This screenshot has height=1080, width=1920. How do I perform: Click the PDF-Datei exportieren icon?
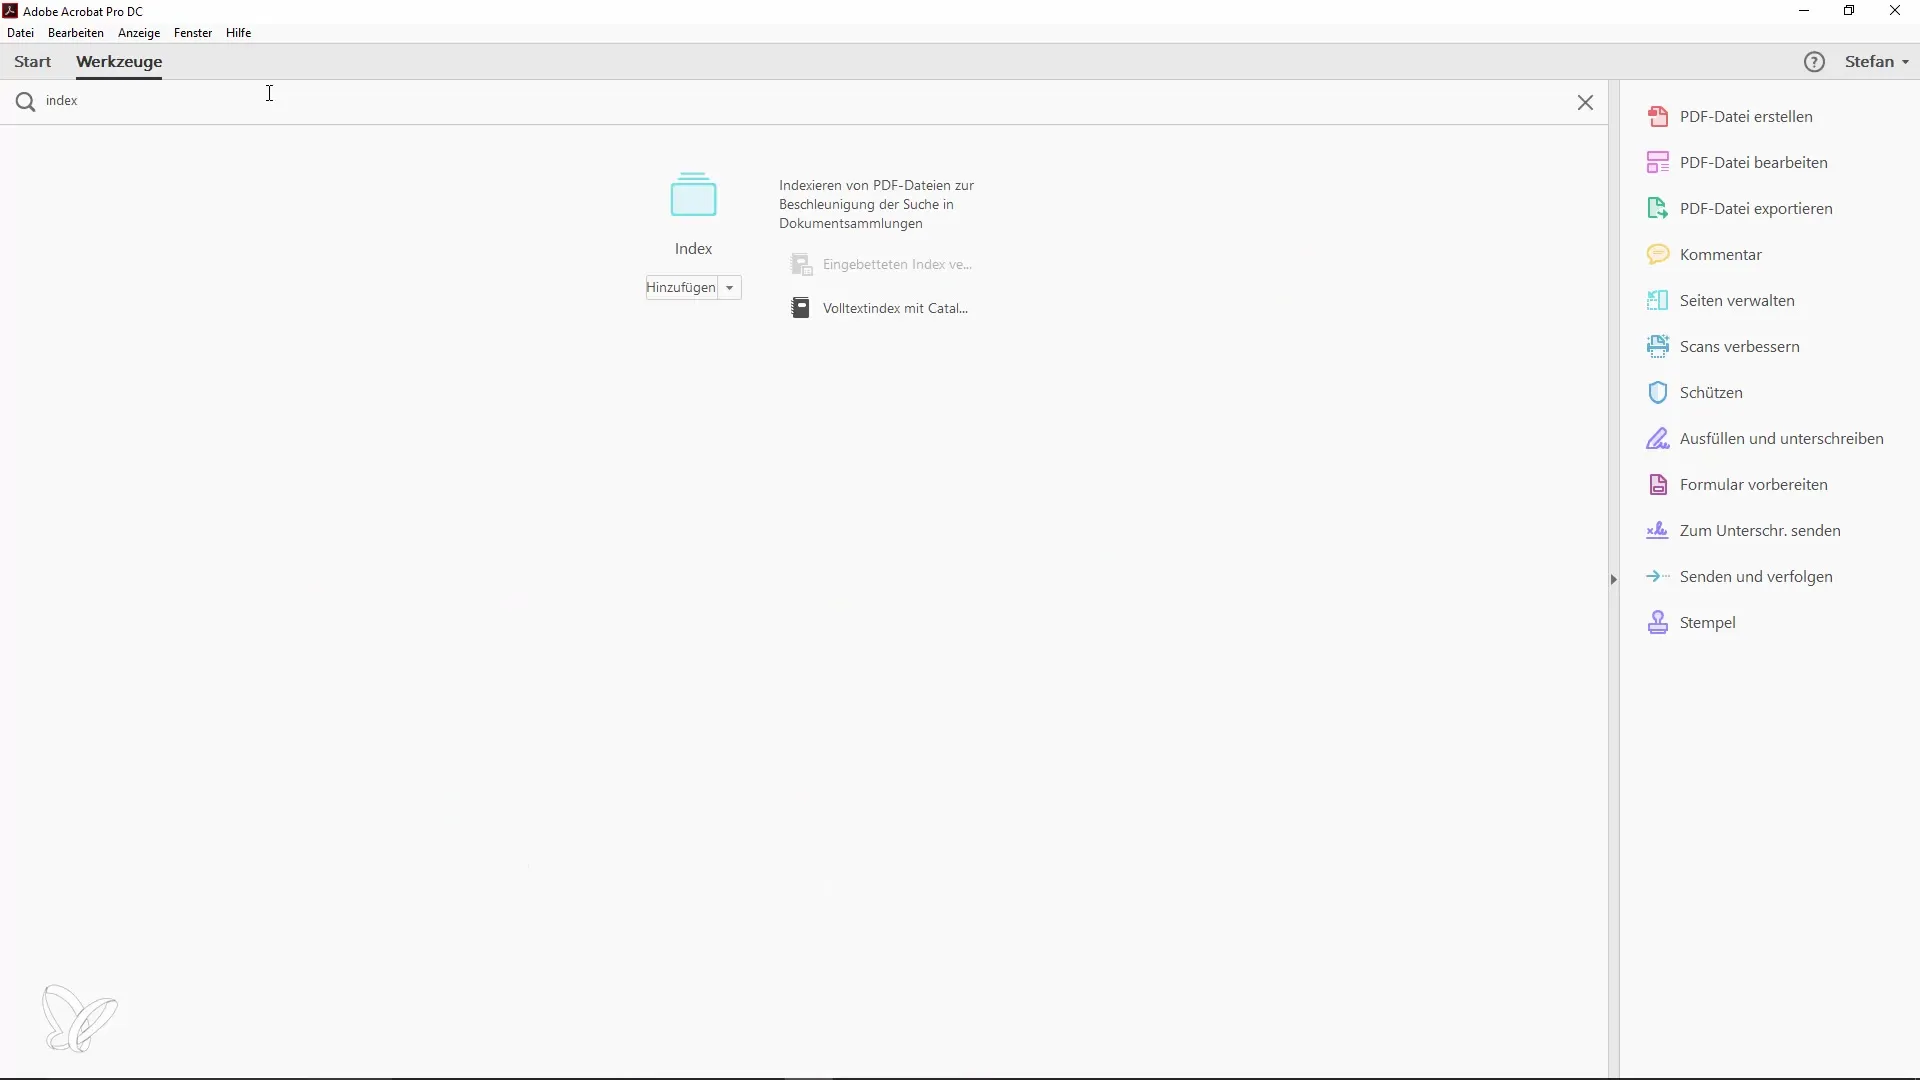[x=1659, y=208]
